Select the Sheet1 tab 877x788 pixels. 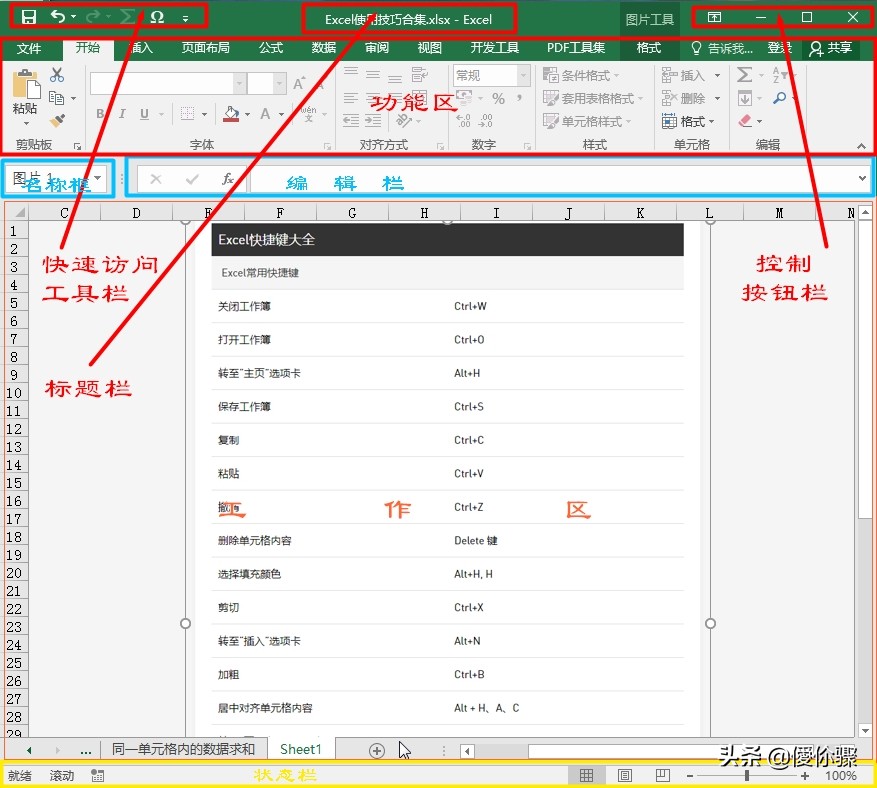[x=301, y=749]
